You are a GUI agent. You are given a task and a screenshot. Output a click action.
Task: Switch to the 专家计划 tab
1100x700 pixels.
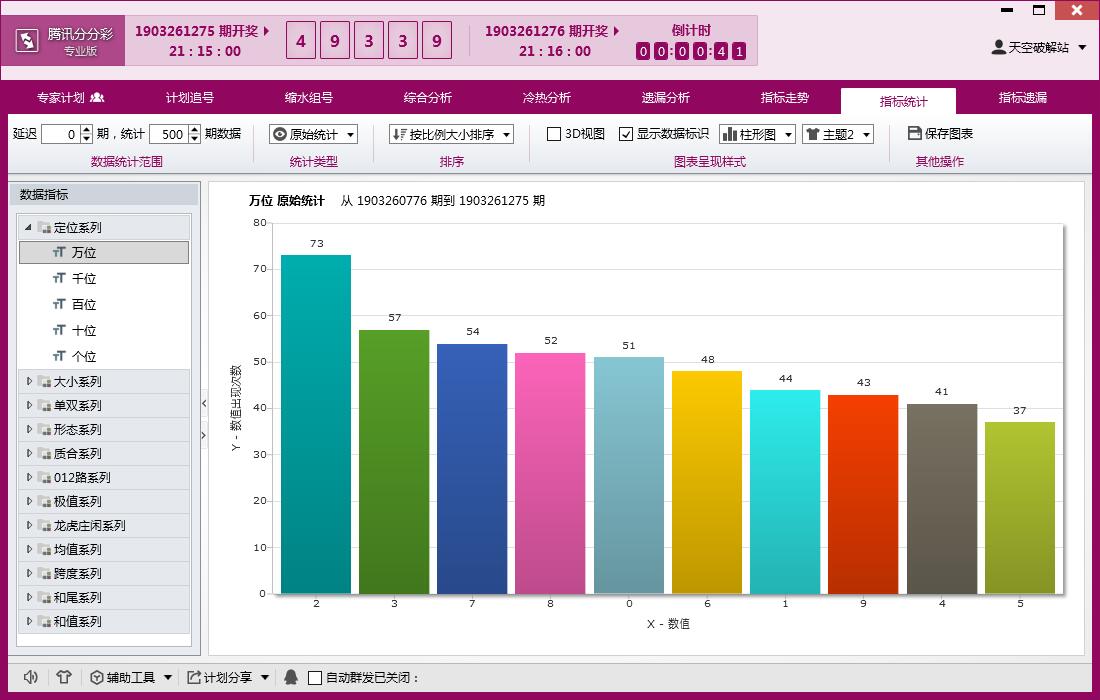pyautogui.click(x=70, y=97)
